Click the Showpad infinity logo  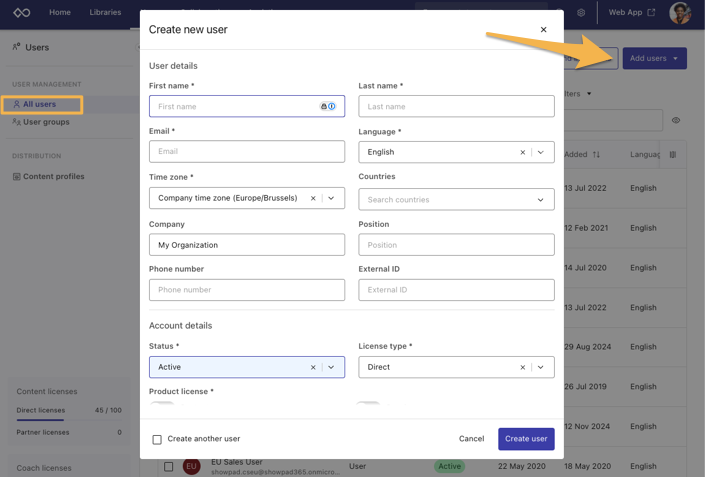coord(22,13)
